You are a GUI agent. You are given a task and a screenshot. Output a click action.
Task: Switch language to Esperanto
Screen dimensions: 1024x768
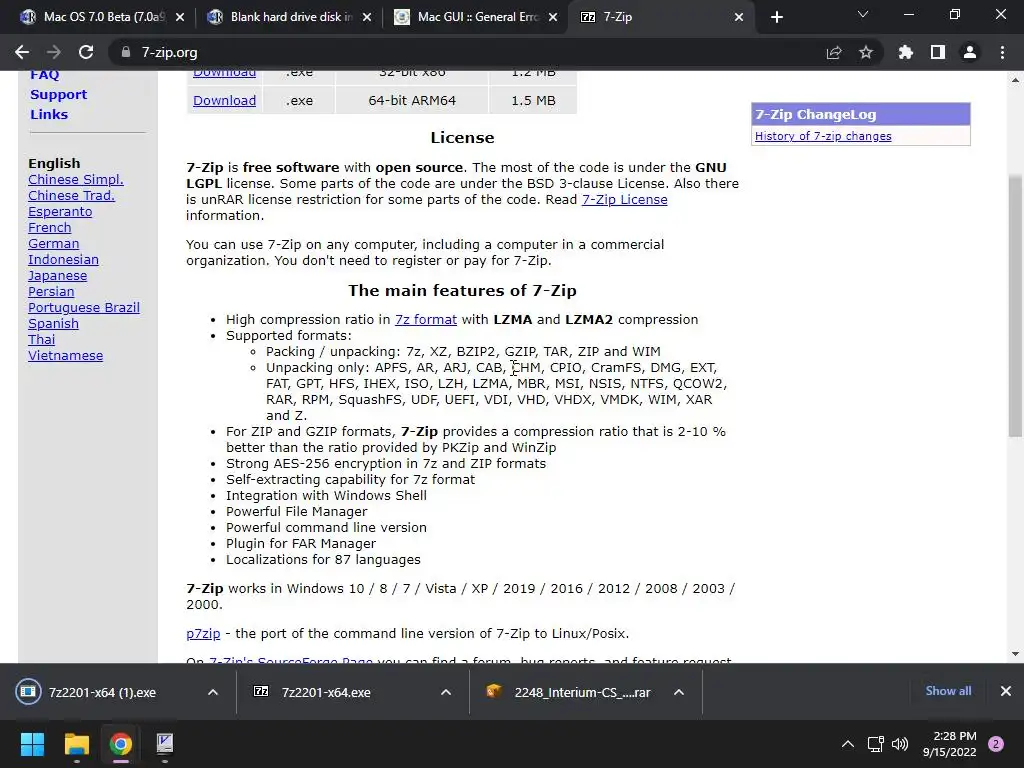60,212
